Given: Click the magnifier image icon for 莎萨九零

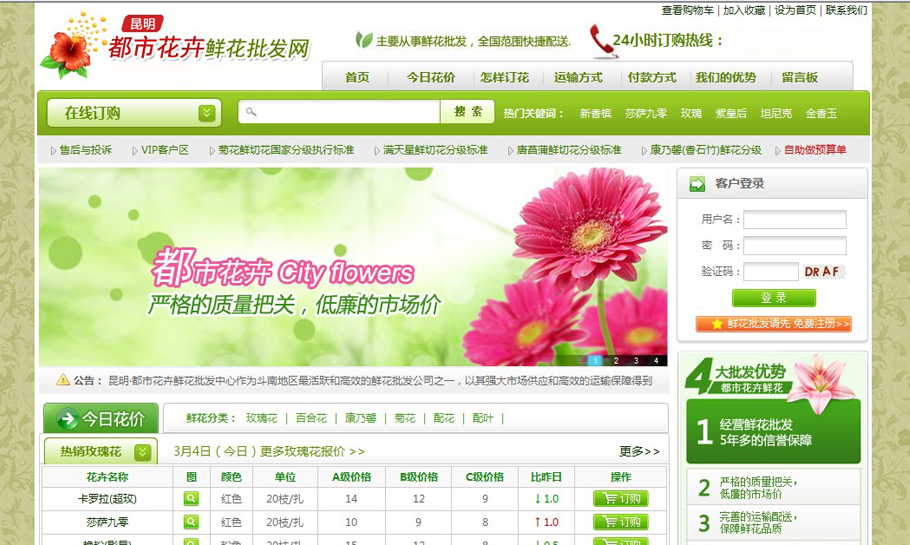Looking at the screenshot, I should click(191, 521).
